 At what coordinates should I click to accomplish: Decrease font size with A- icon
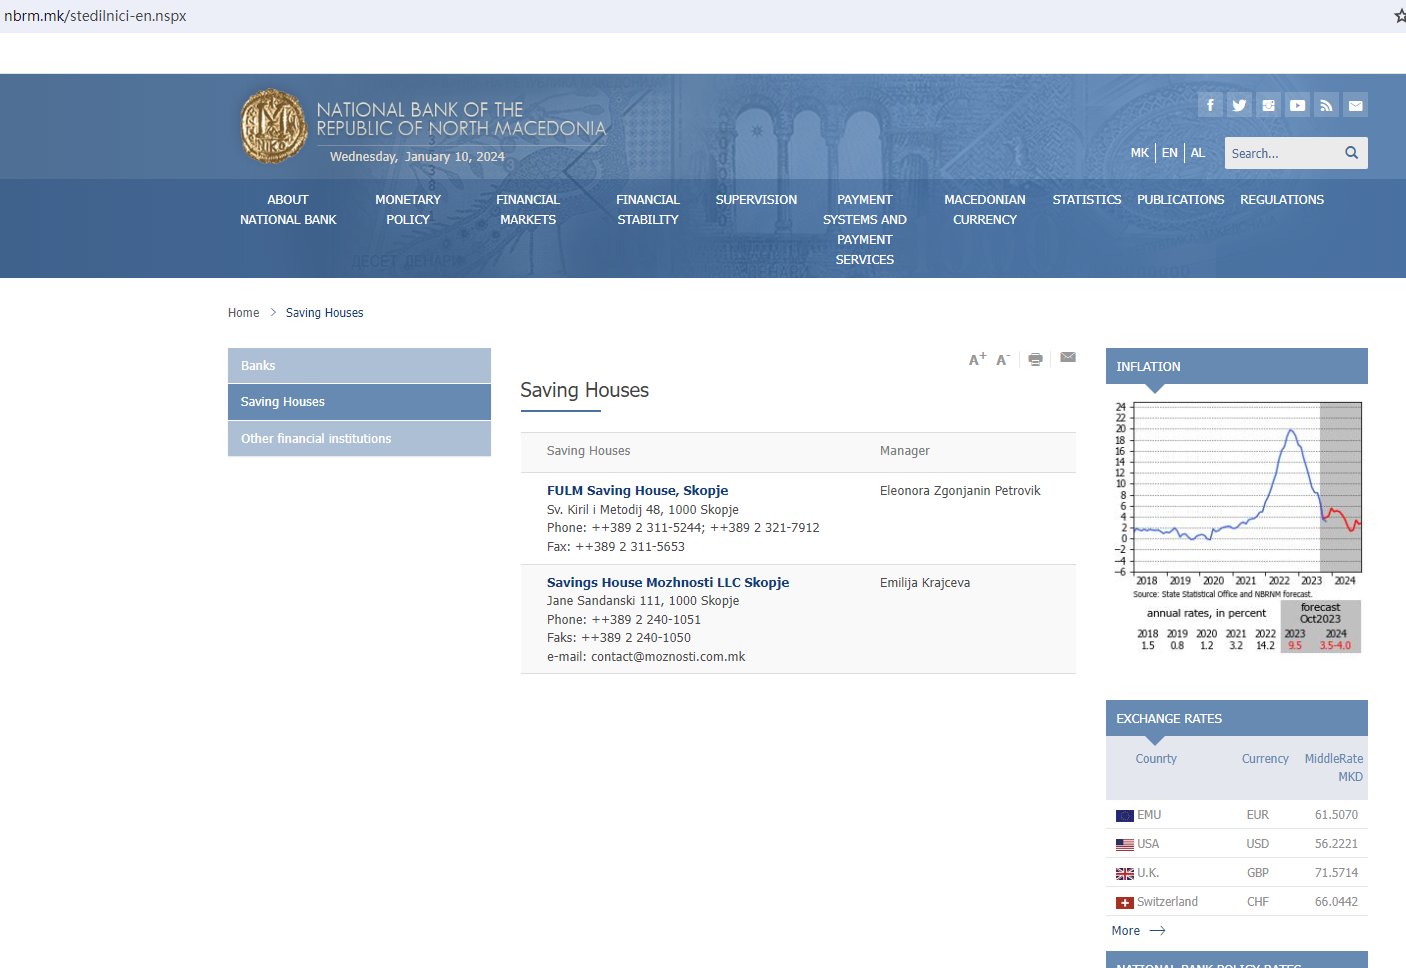1003,359
